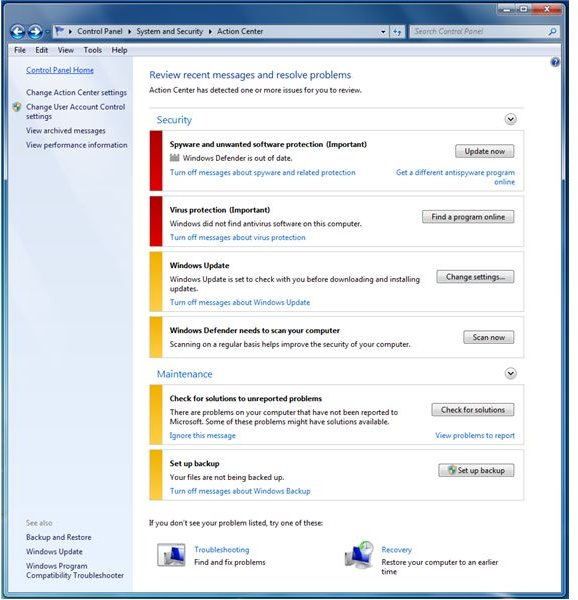Click the search magnifier icon
The height and width of the screenshot is (600, 578).
click(x=552, y=31)
